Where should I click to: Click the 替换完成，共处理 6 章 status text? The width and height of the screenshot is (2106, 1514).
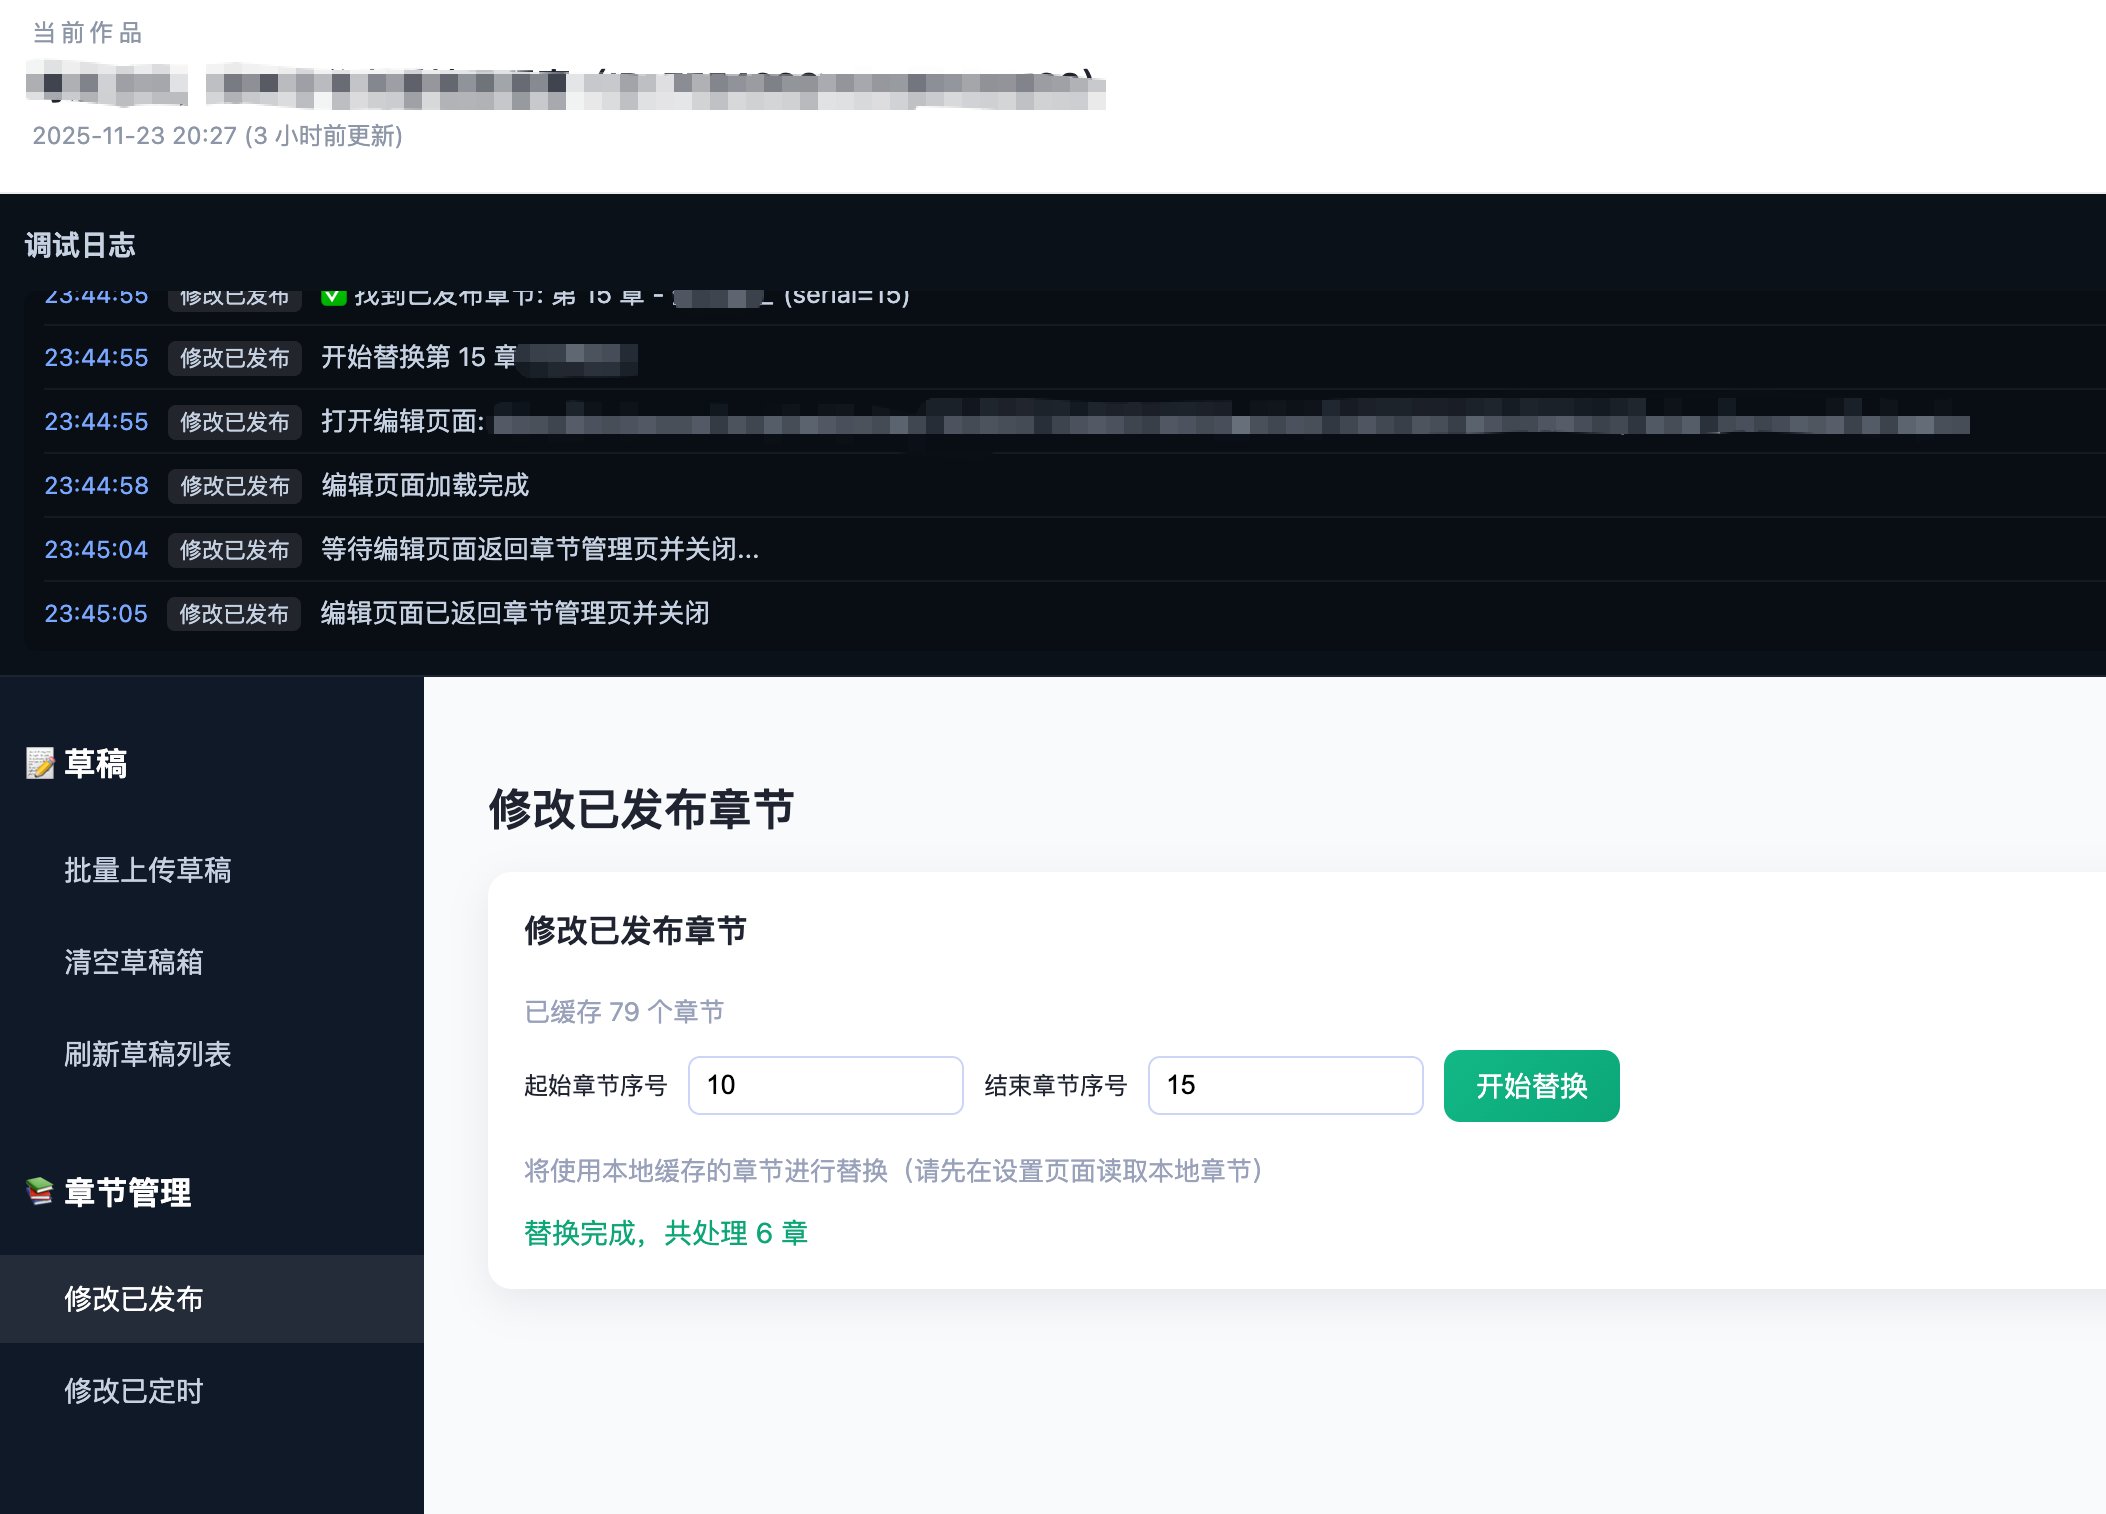(x=667, y=1233)
